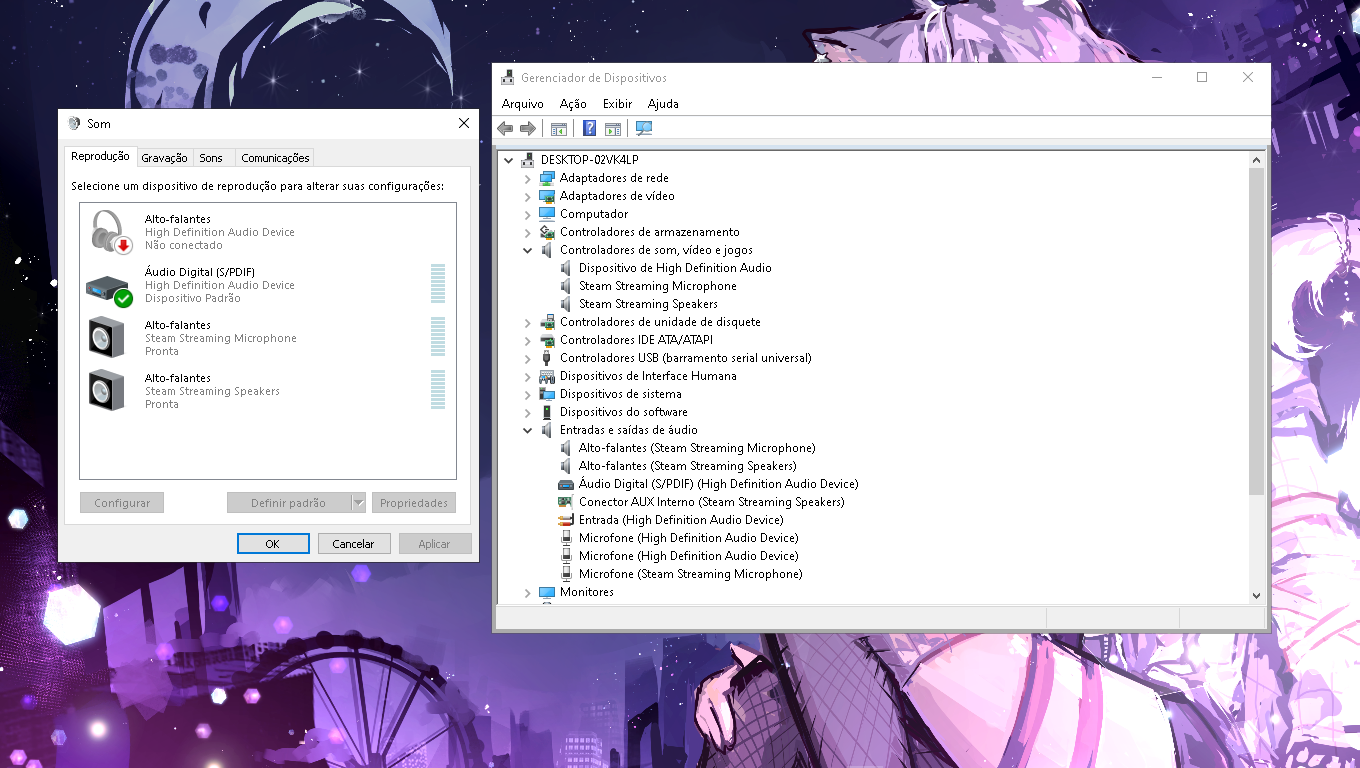Click the Definir padrão button

point(288,503)
